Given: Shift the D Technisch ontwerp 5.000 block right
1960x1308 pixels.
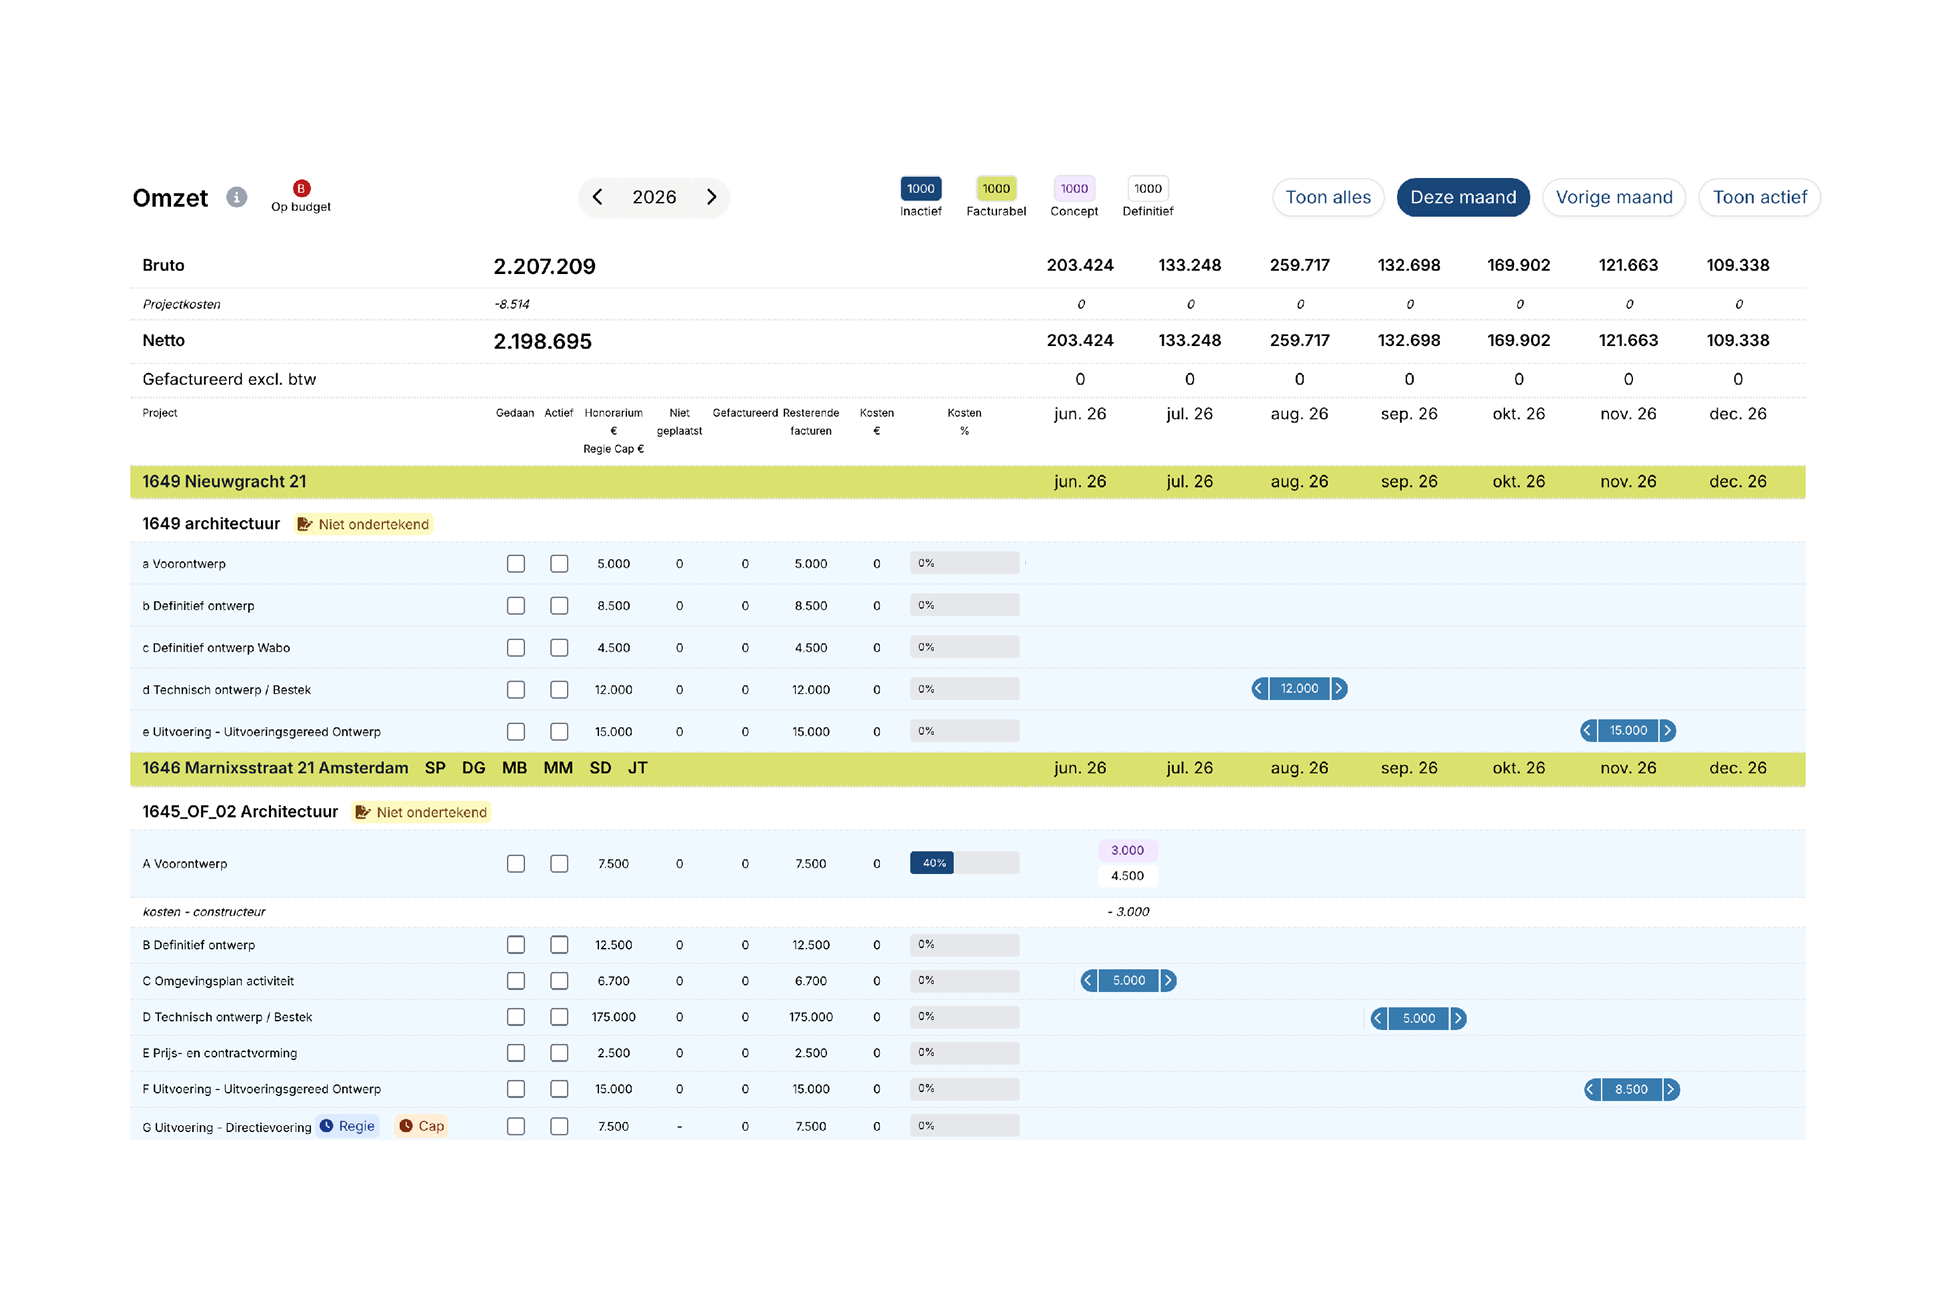Looking at the screenshot, I should pos(1458,1019).
